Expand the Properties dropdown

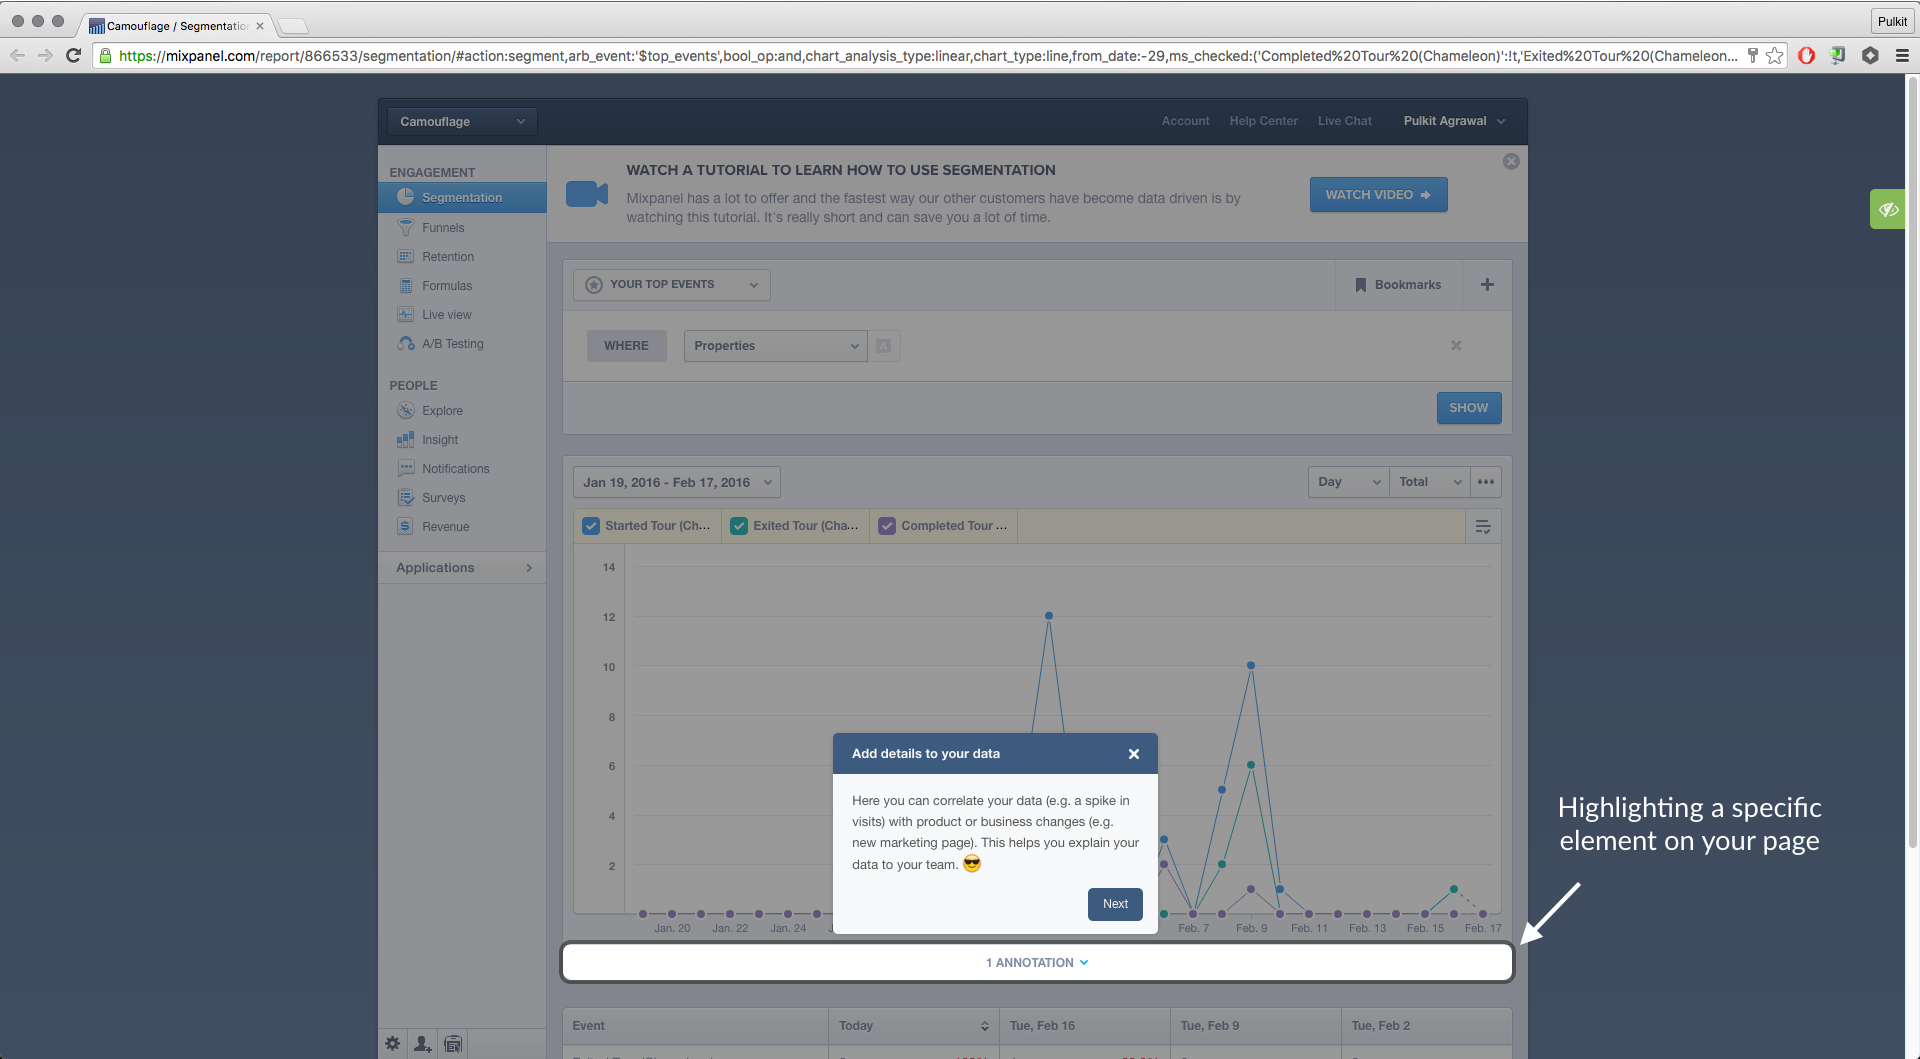[x=776, y=346]
